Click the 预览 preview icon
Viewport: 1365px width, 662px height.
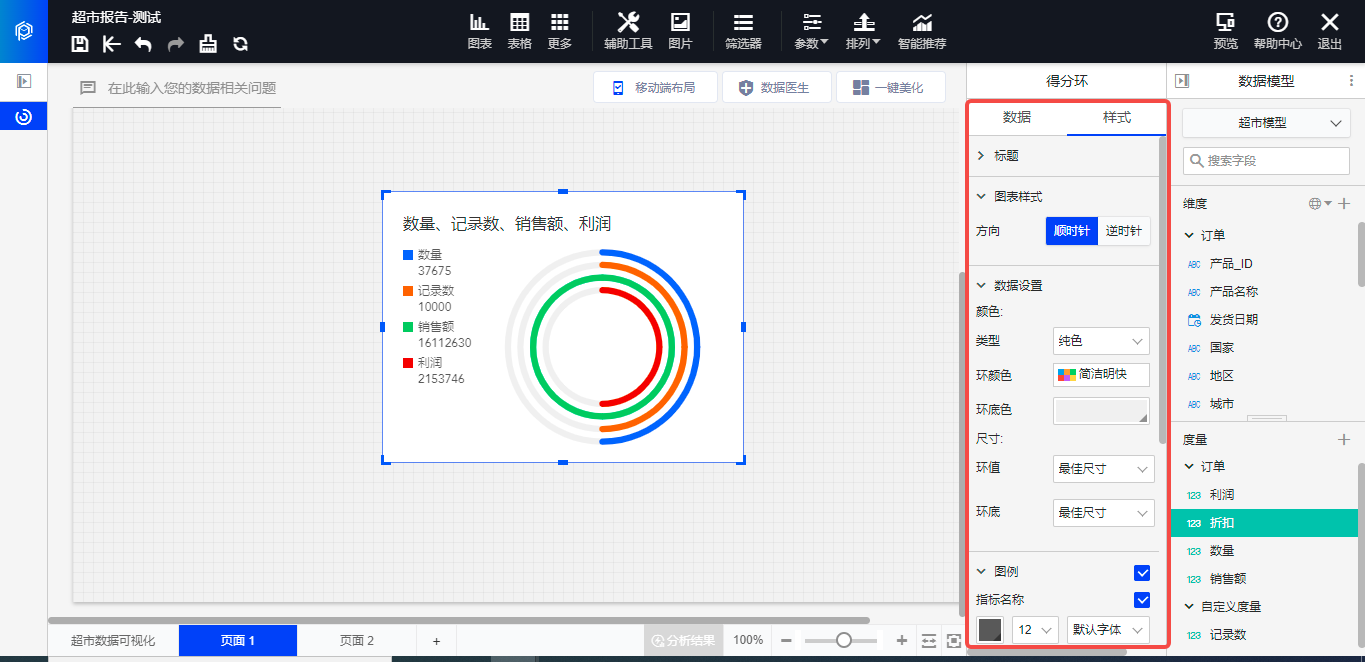pos(1225,31)
